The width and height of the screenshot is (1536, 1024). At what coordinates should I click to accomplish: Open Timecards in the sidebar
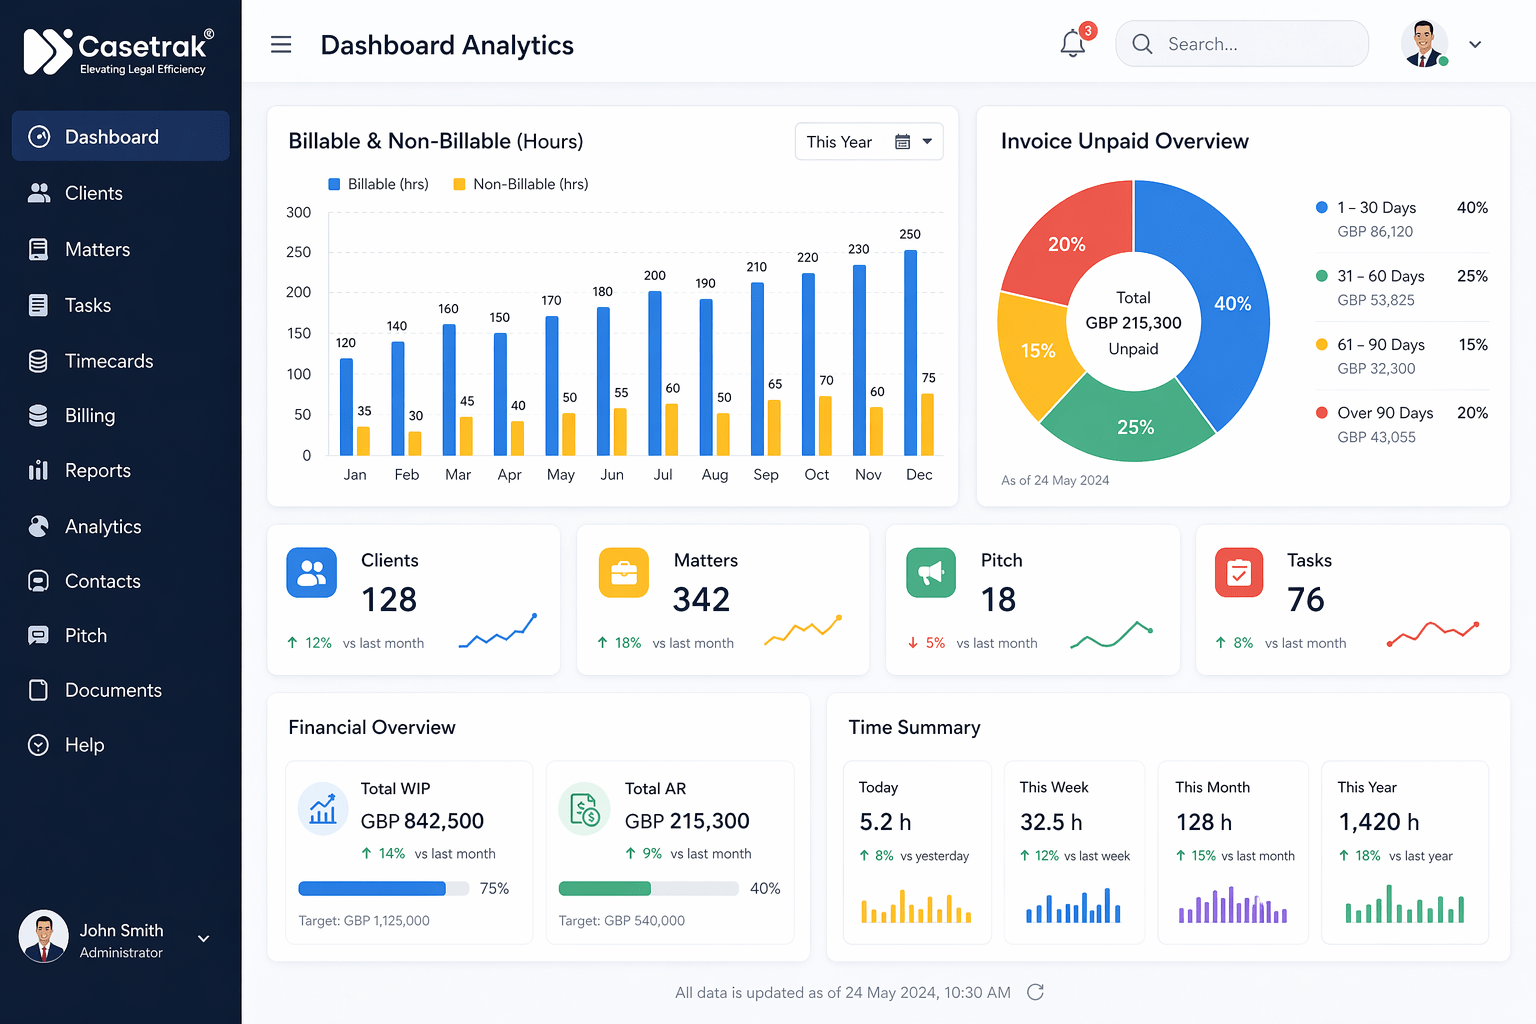click(109, 361)
